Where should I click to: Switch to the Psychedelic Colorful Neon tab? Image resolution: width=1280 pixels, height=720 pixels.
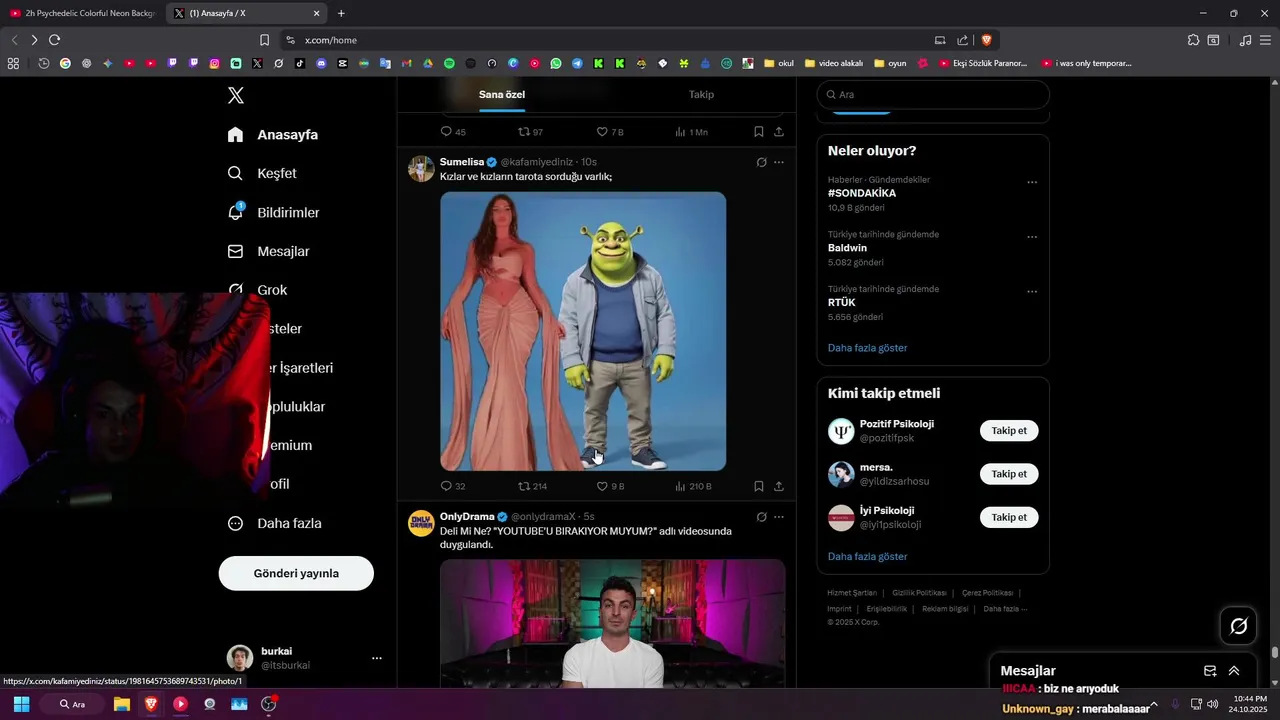pos(82,13)
